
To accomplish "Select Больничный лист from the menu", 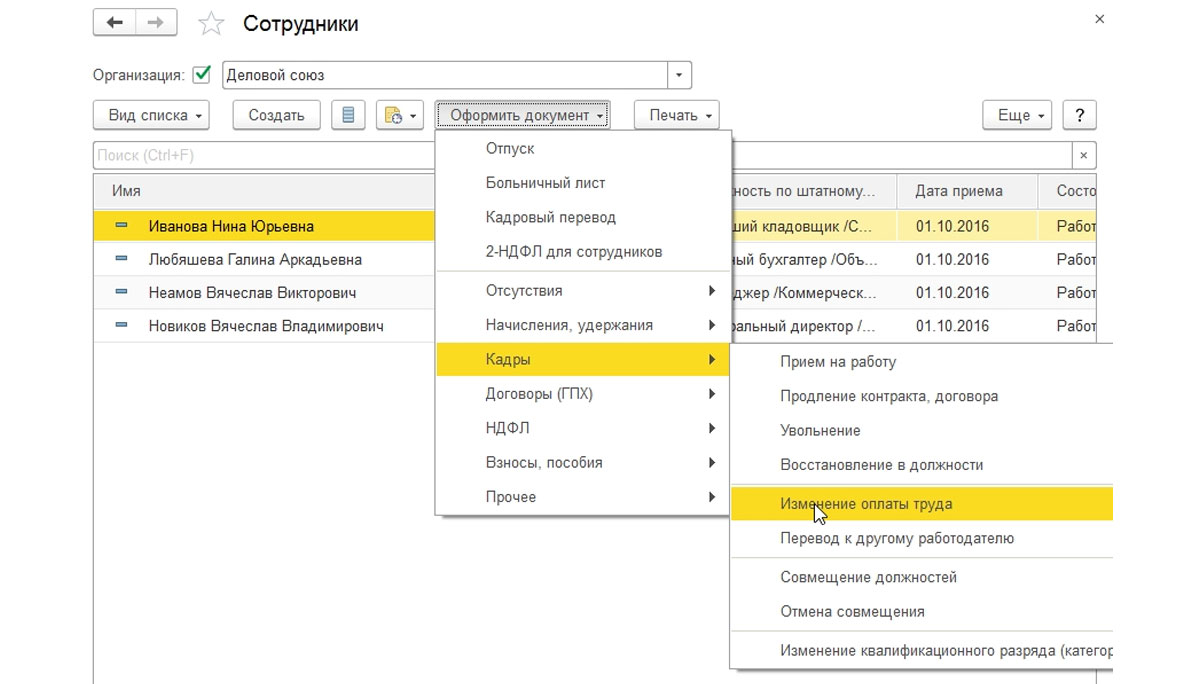I will pyautogui.click(x=545, y=183).
